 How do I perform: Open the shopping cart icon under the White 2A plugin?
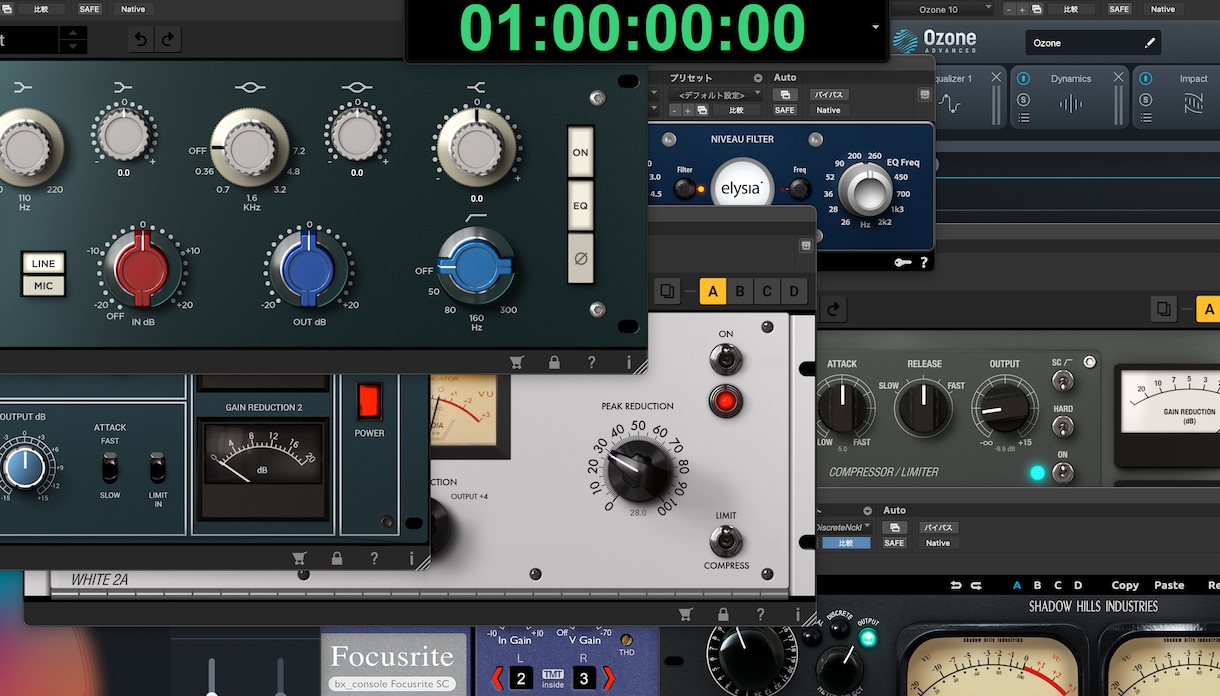pyautogui.click(x=685, y=614)
